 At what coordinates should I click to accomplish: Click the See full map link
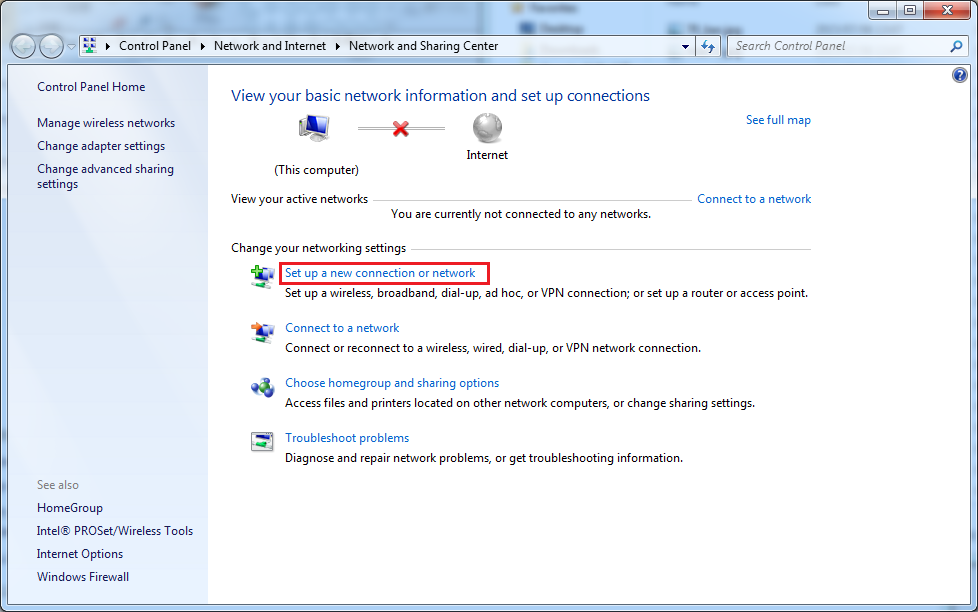(778, 120)
